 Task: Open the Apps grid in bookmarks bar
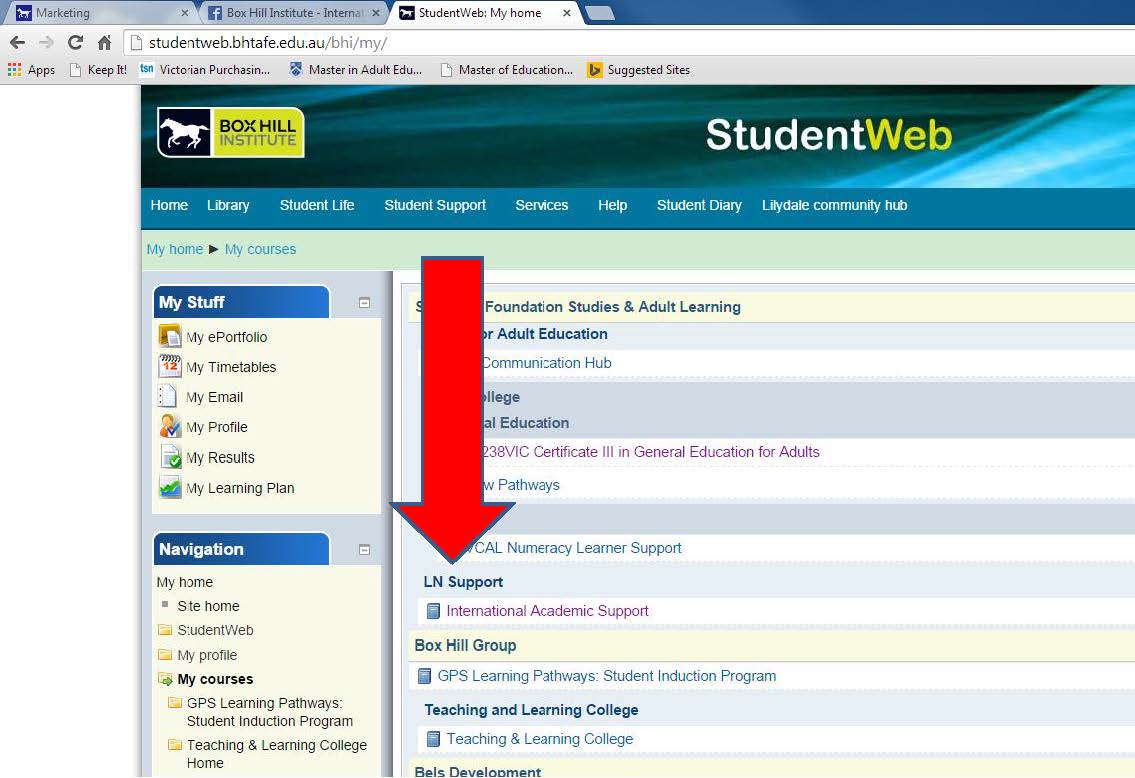[x=31, y=69]
